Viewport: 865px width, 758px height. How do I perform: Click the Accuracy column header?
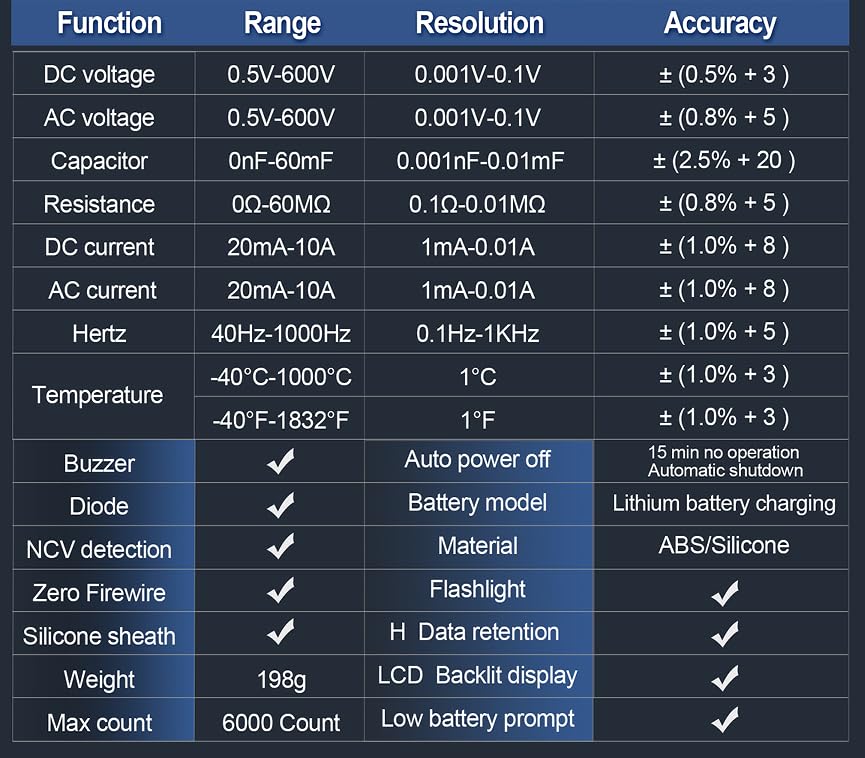[720, 24]
